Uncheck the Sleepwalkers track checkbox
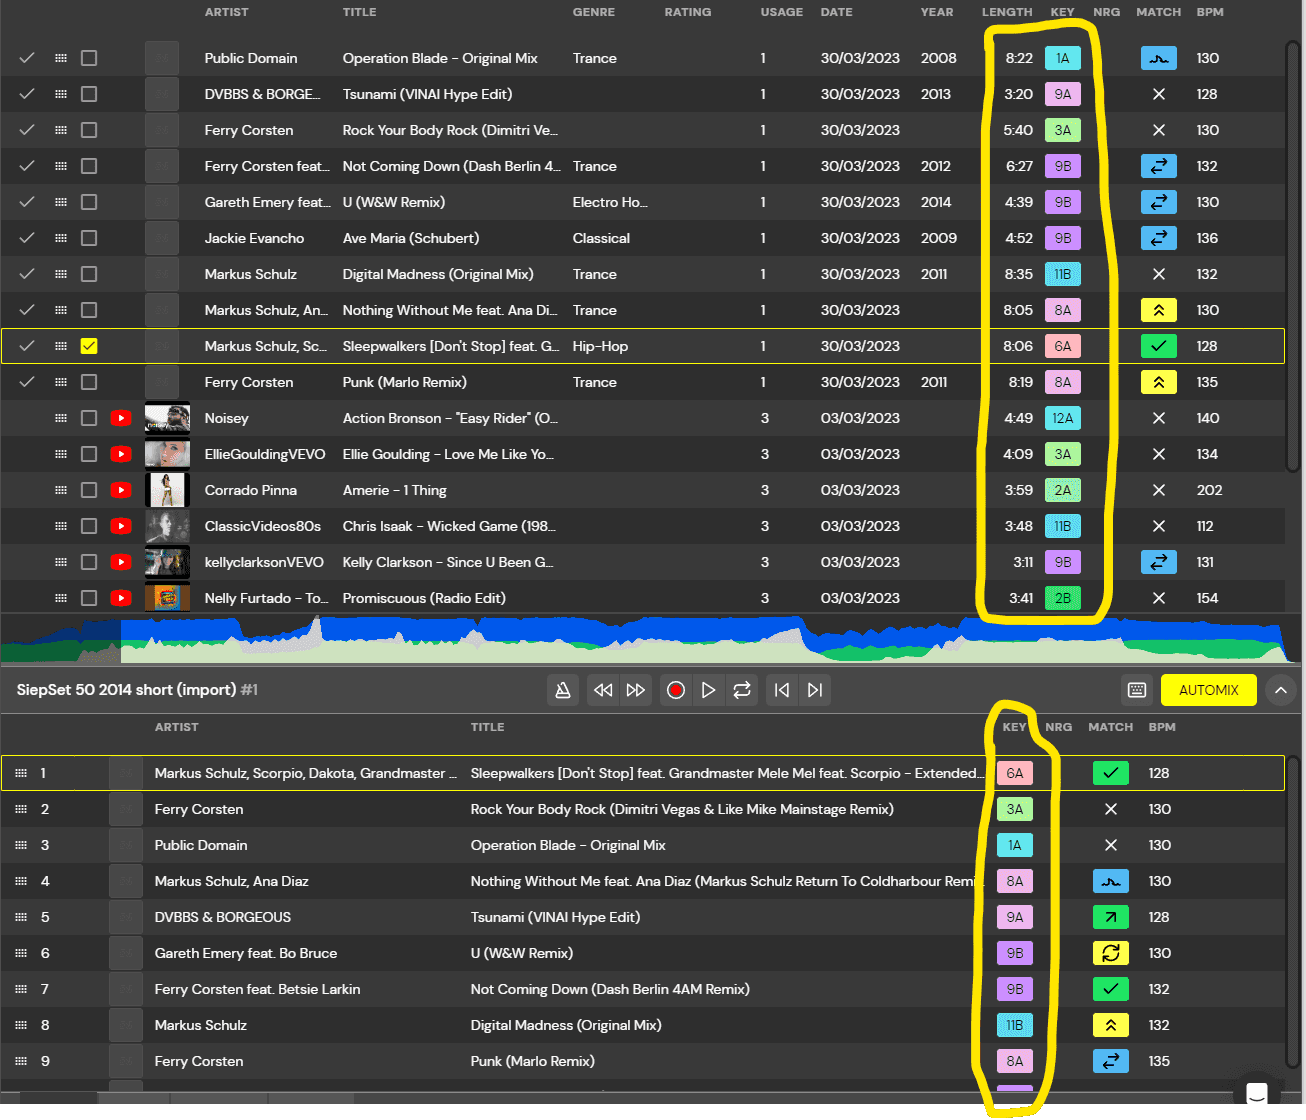Screen dimensions: 1306x1120 click(89, 346)
